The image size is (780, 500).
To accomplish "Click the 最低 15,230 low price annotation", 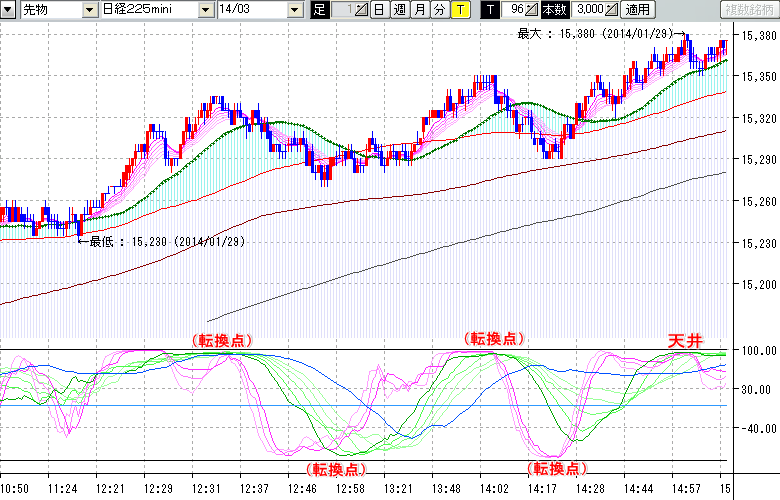I will (166, 241).
